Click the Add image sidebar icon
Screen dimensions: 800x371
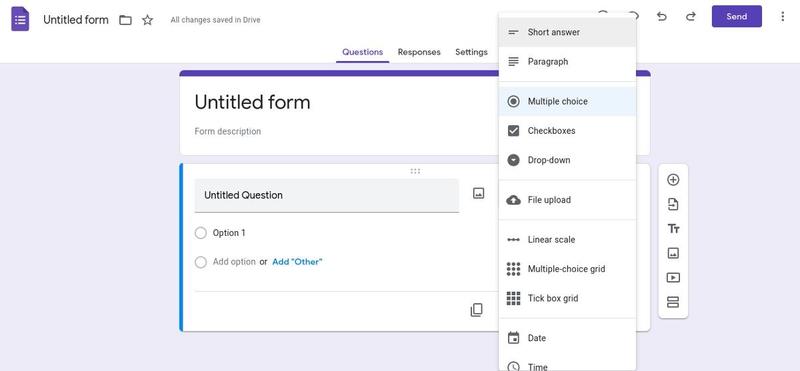pyautogui.click(x=673, y=253)
